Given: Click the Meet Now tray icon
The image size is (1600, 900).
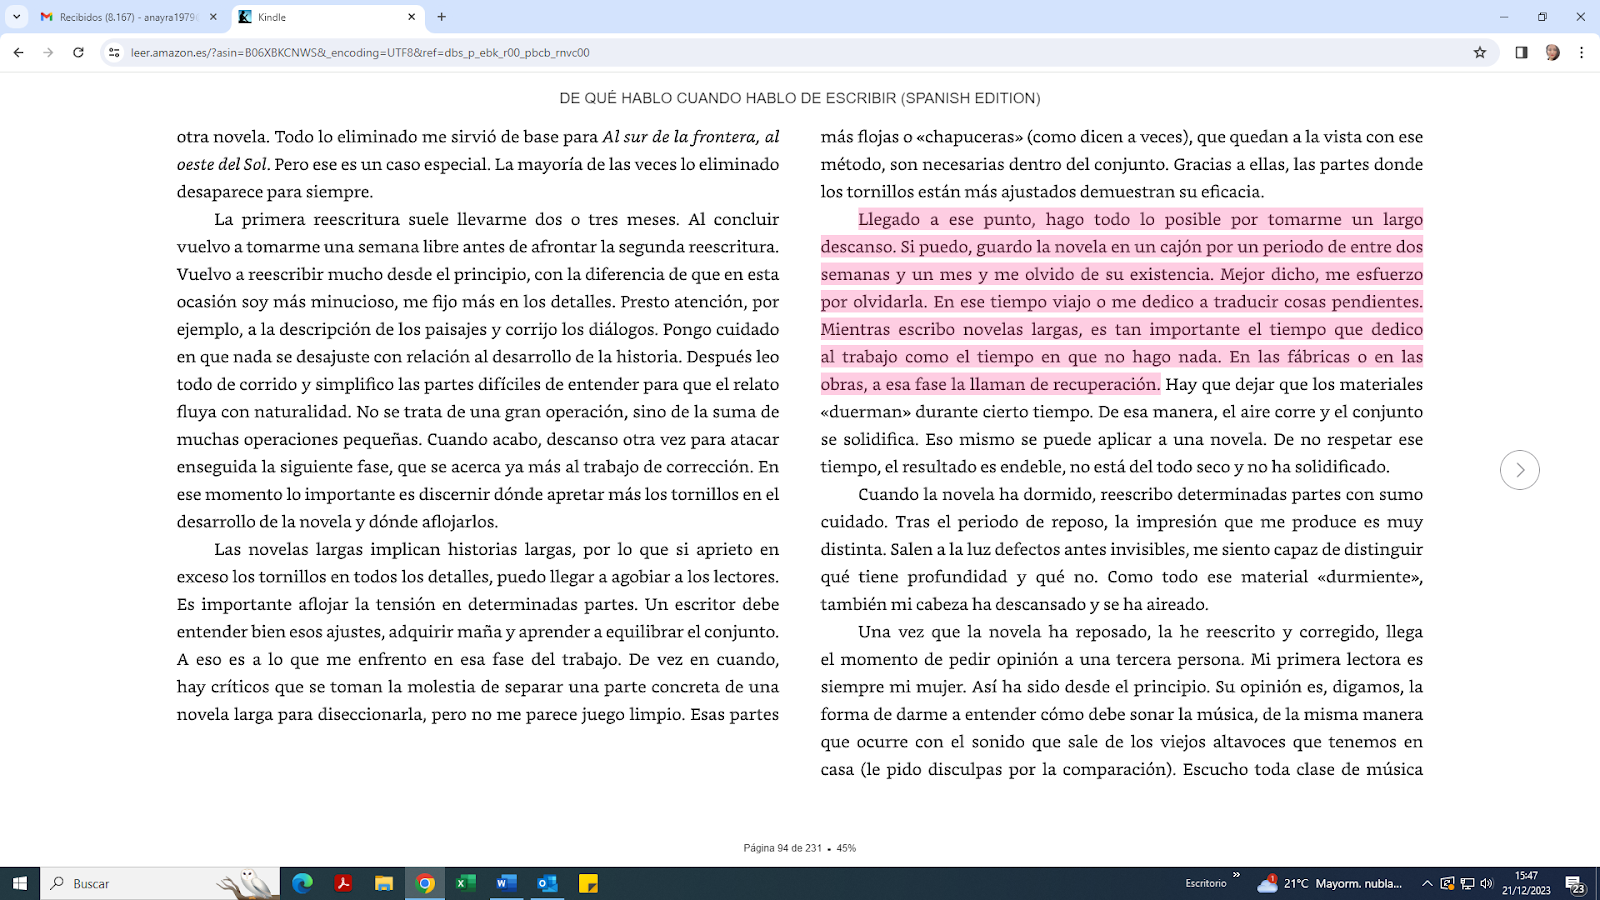Looking at the screenshot, I should tap(1447, 883).
